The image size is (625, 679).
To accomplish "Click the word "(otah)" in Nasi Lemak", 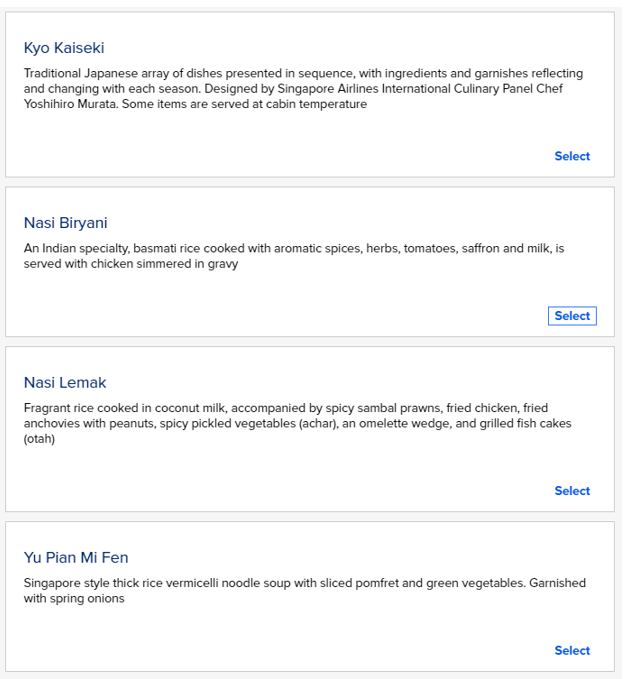I will pos(40,439).
